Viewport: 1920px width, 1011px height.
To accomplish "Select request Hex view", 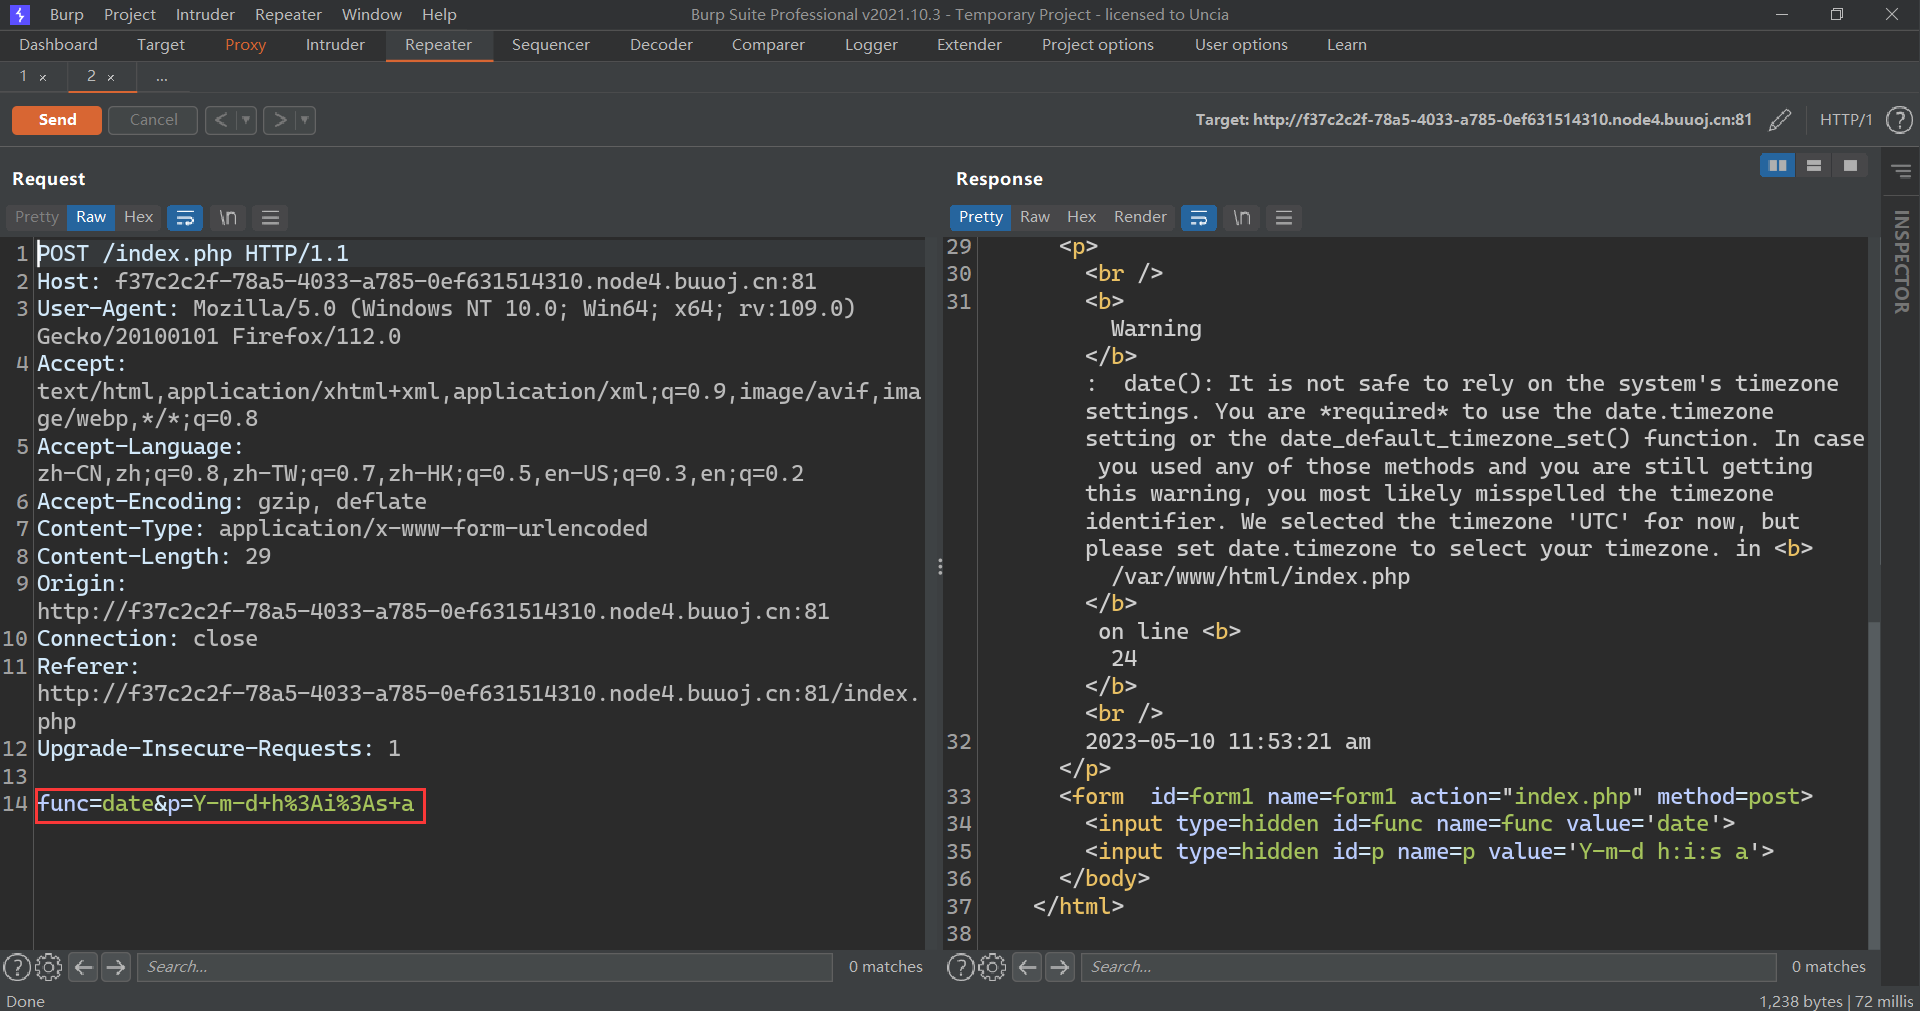I will point(138,217).
